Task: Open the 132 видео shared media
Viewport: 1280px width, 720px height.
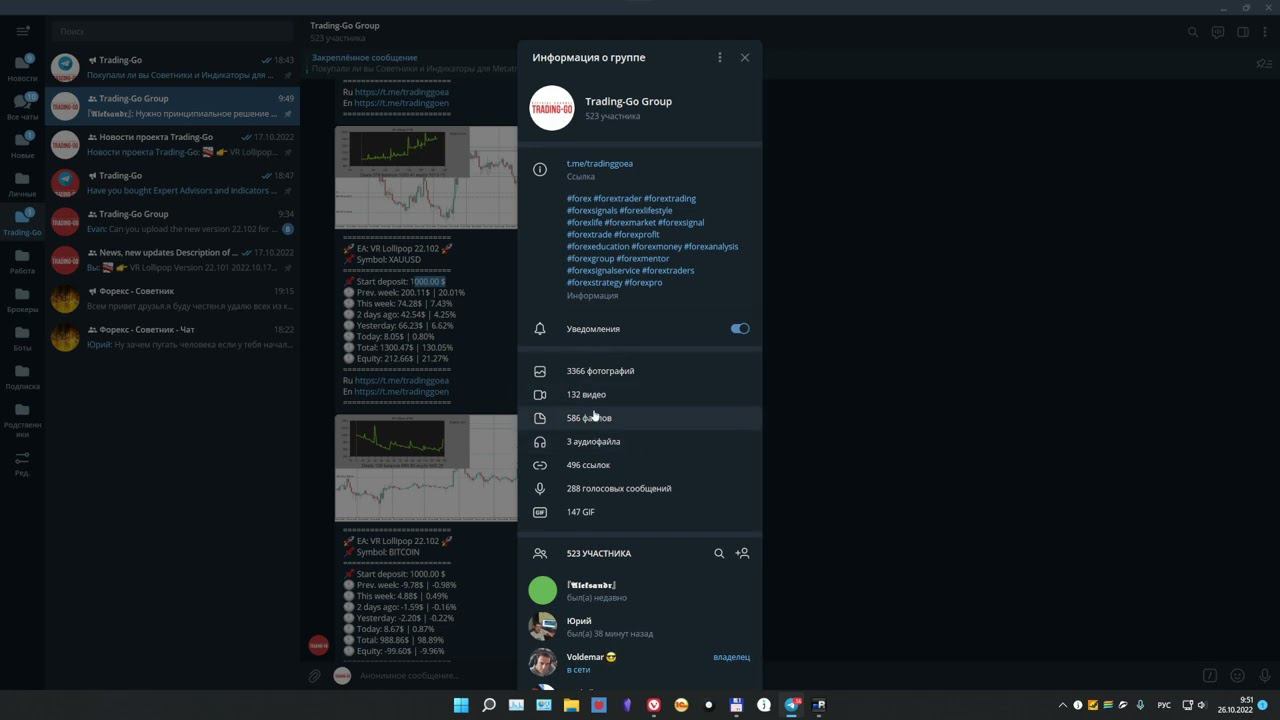Action: (x=640, y=395)
